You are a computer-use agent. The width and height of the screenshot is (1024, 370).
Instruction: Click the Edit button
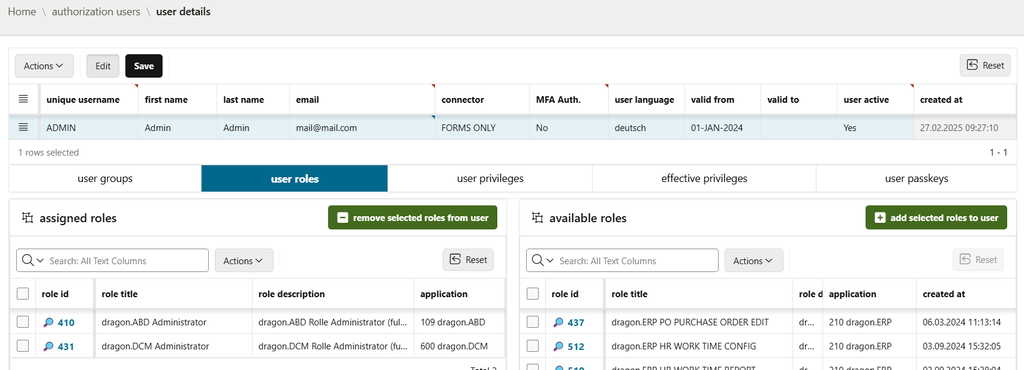(103, 66)
